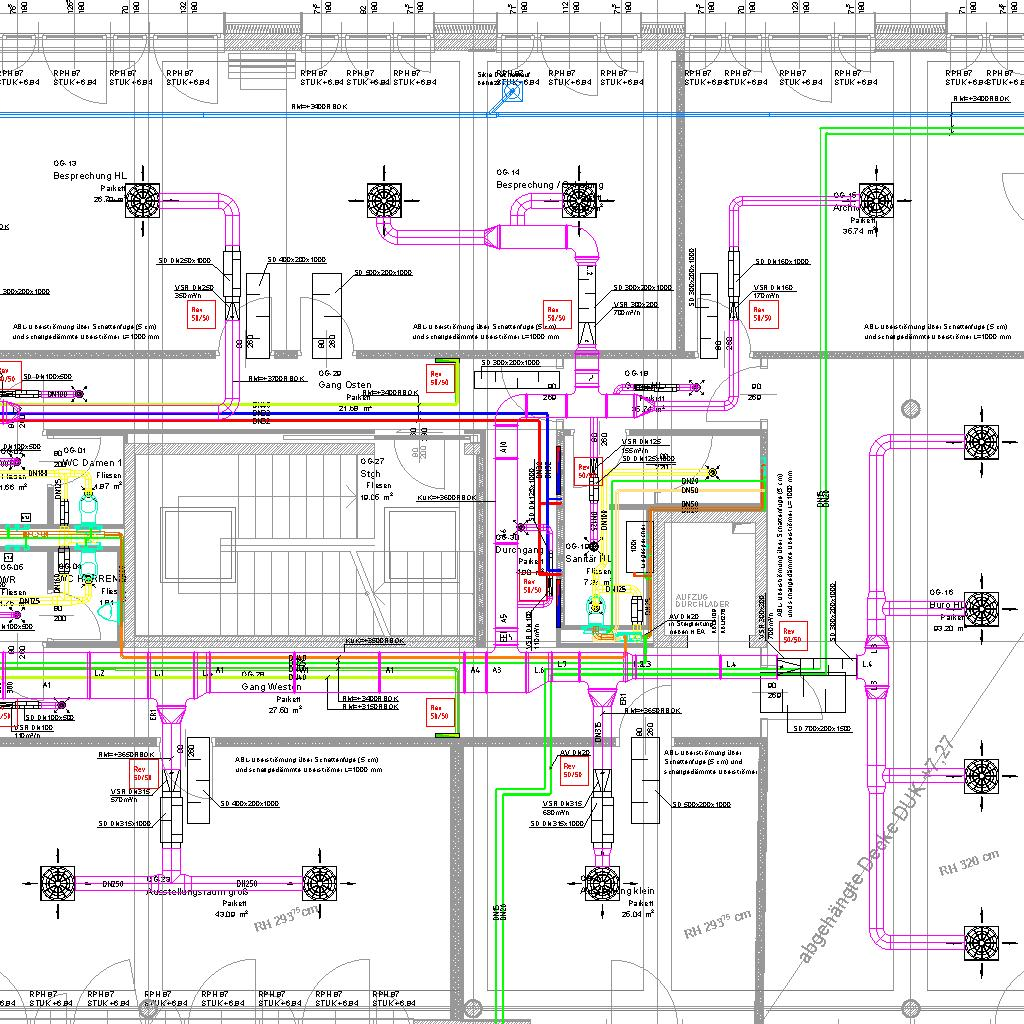The height and width of the screenshot is (1024, 1024).
Task: Select the Gang Osten room label
Action: 344,385
